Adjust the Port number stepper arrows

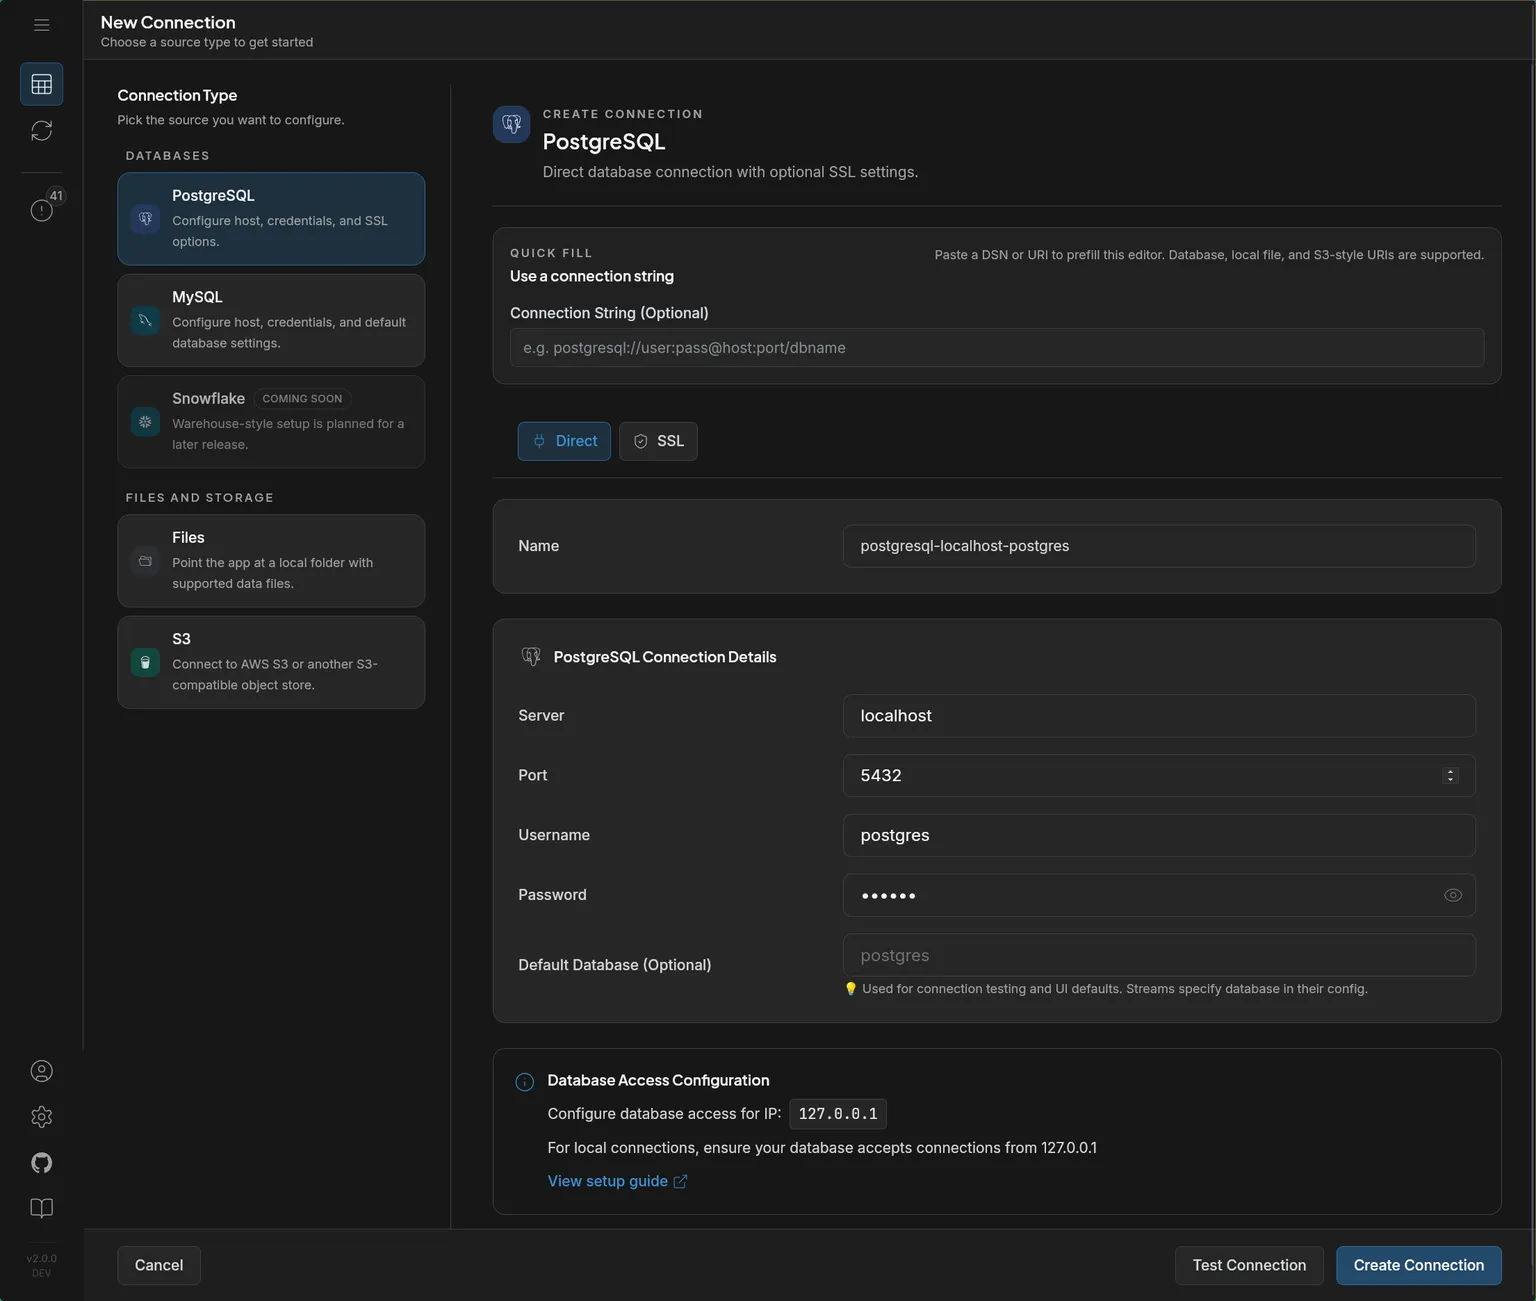point(1450,775)
